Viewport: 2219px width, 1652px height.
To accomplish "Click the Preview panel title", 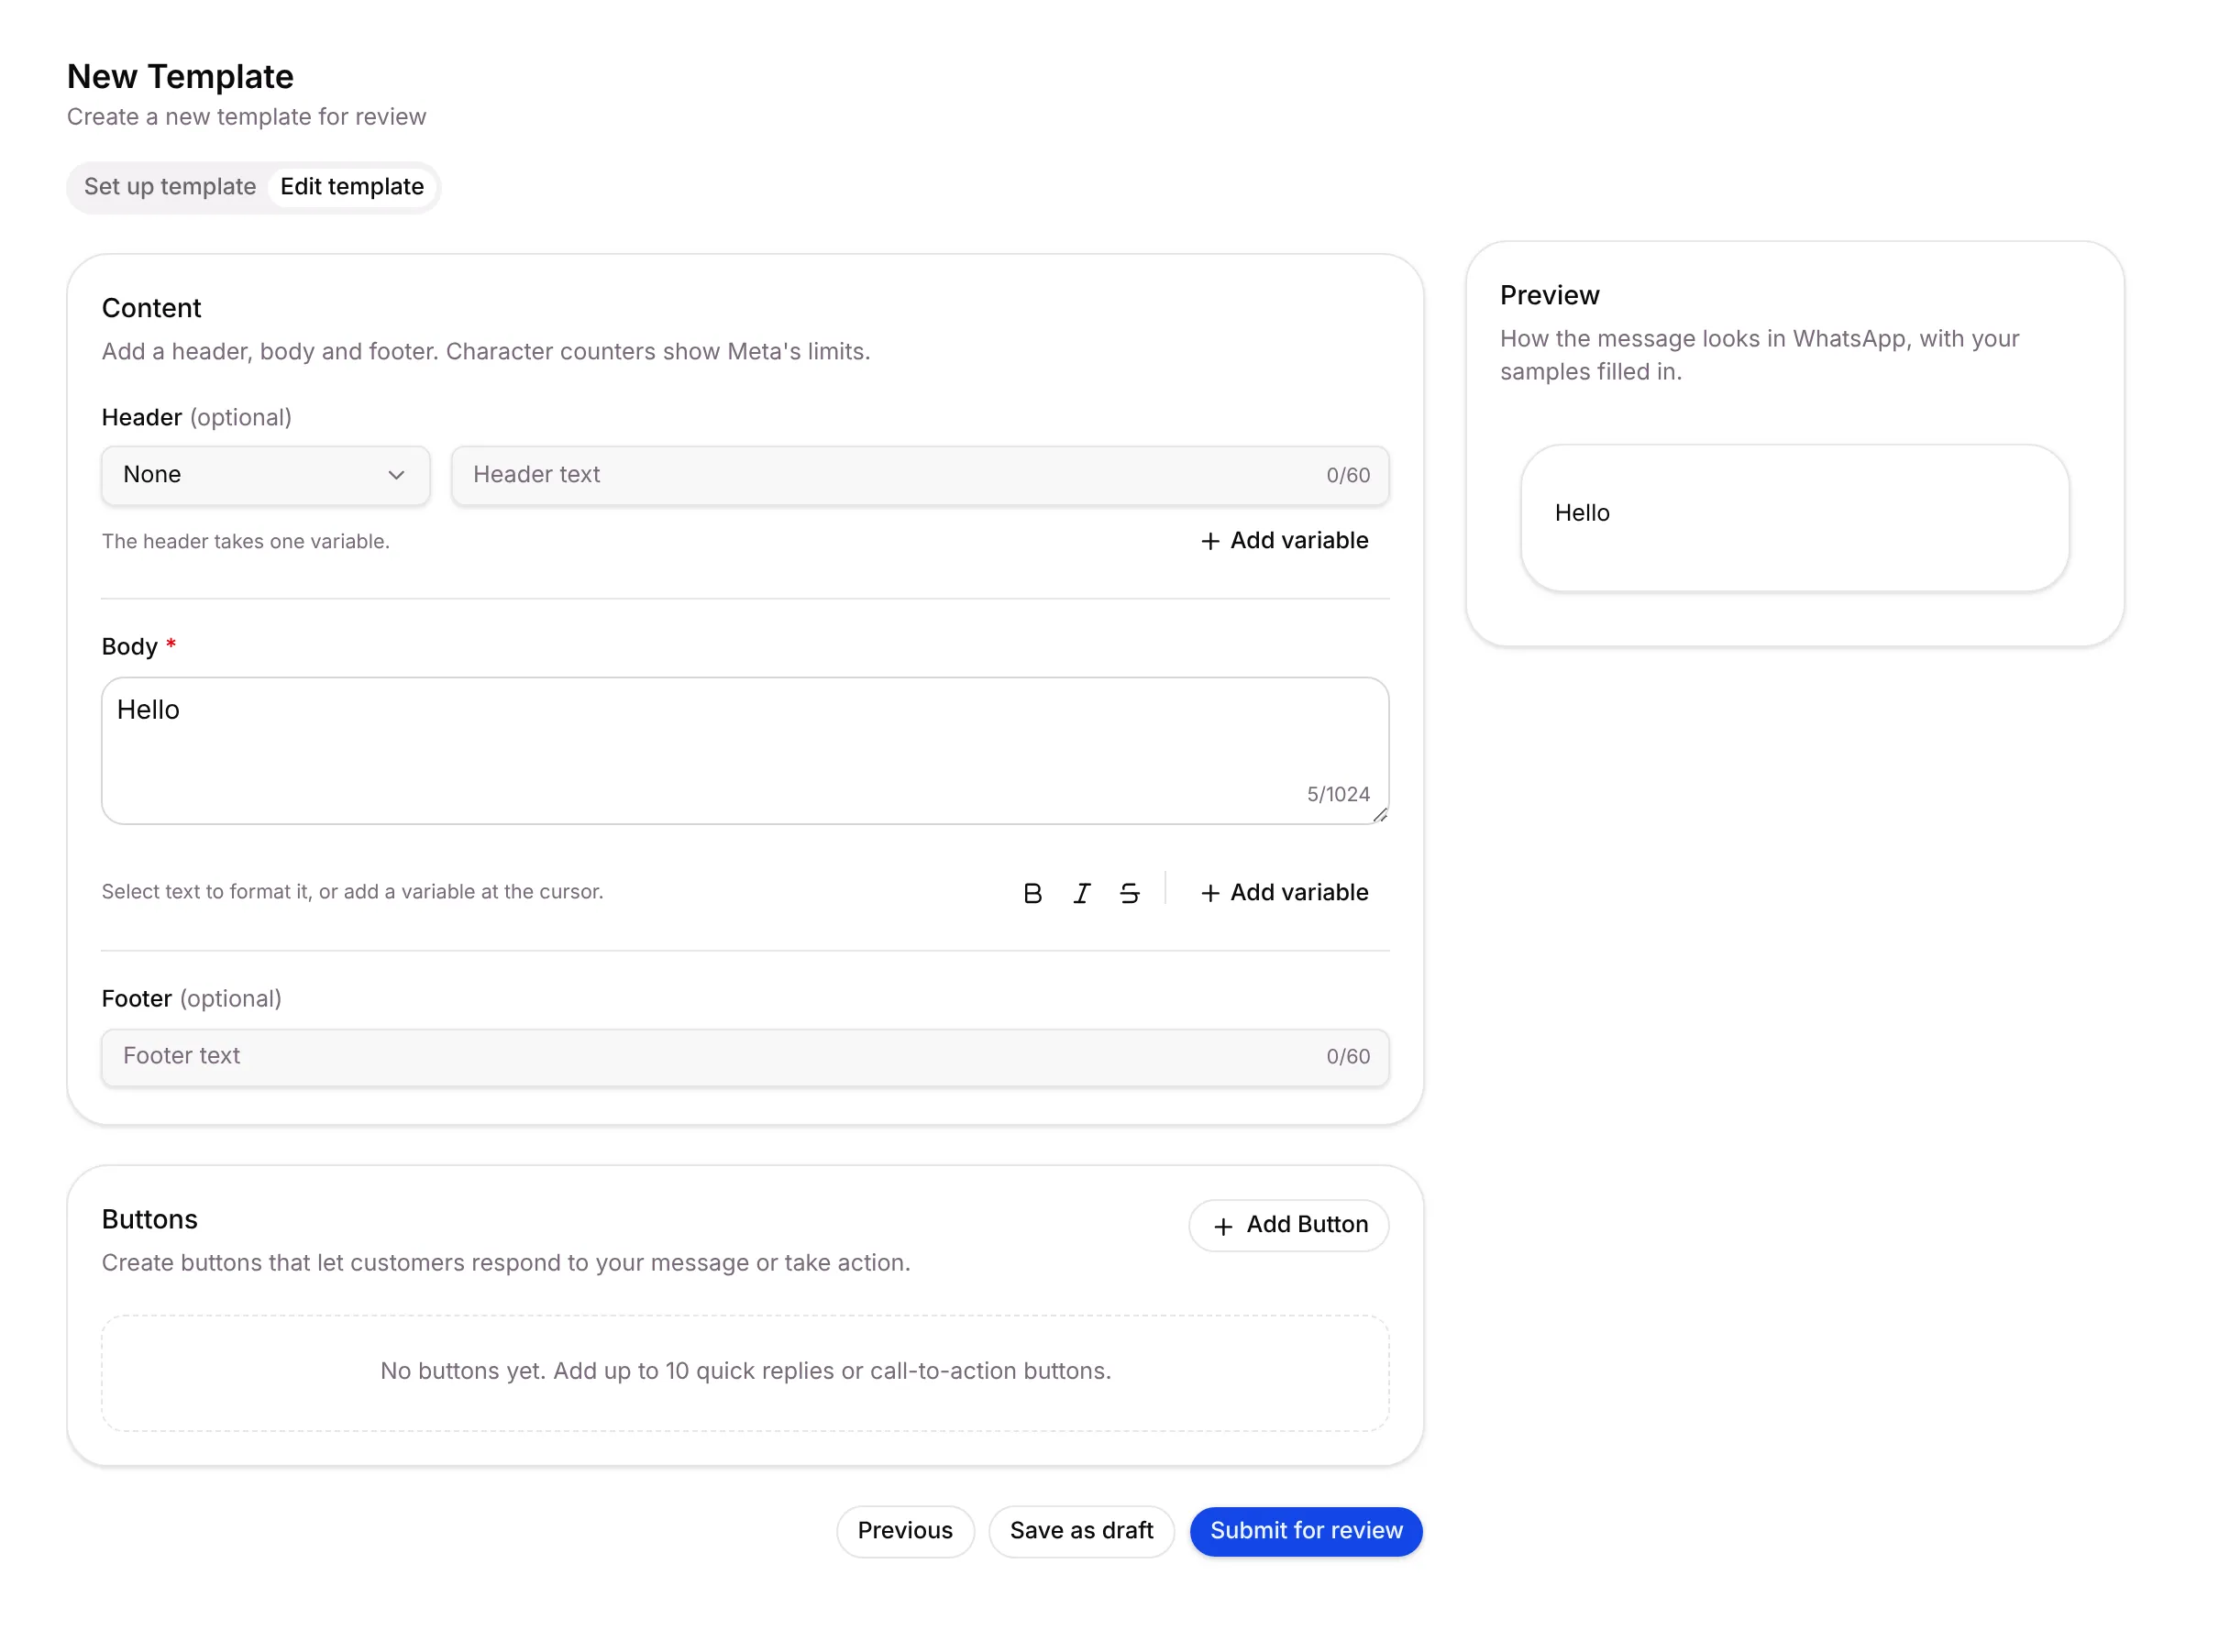I will point(1549,295).
